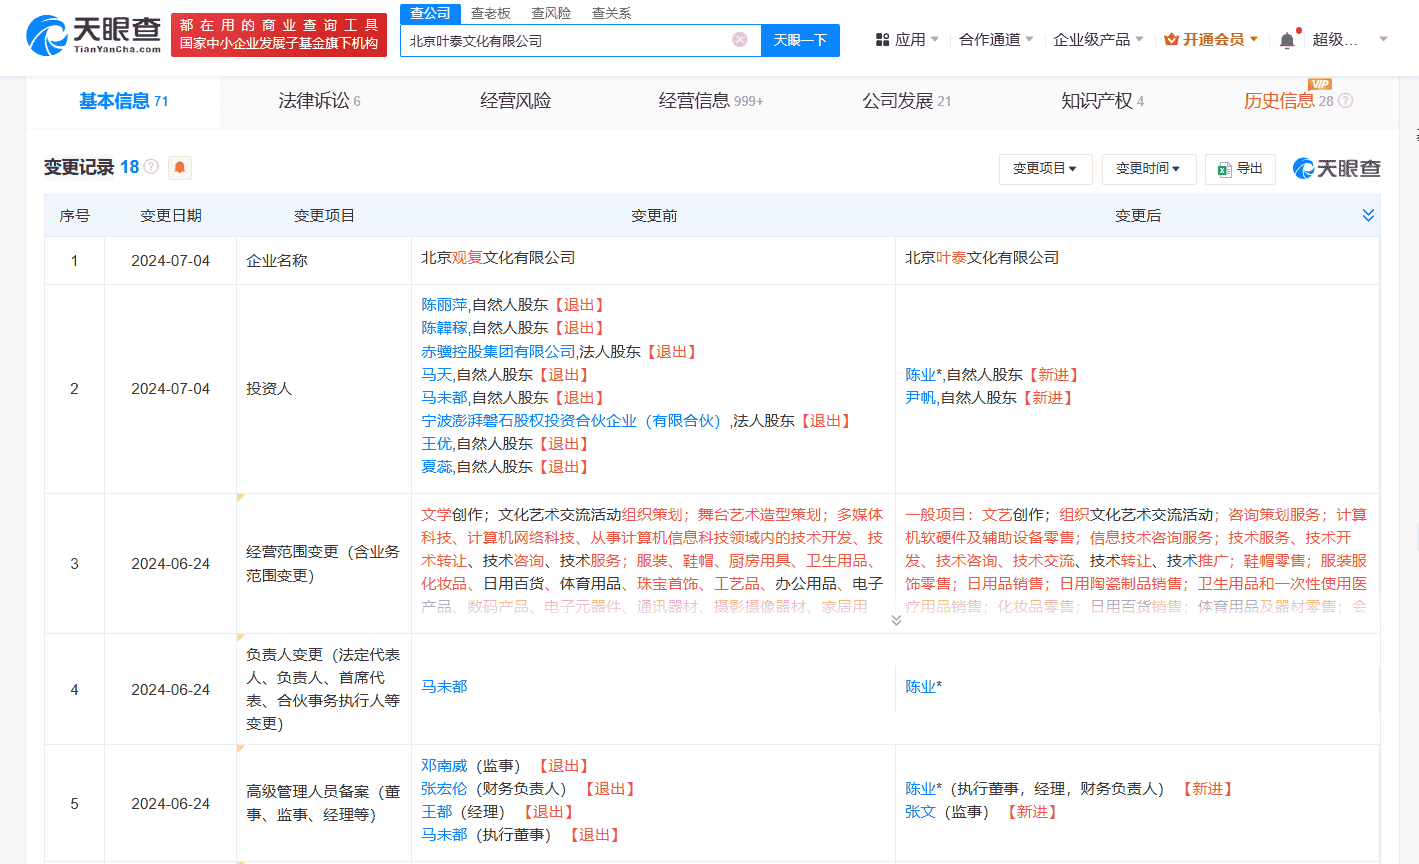Image resolution: width=1419 pixels, height=864 pixels.
Task: Click the apps grid icon beside 应用
Action: 883,38
